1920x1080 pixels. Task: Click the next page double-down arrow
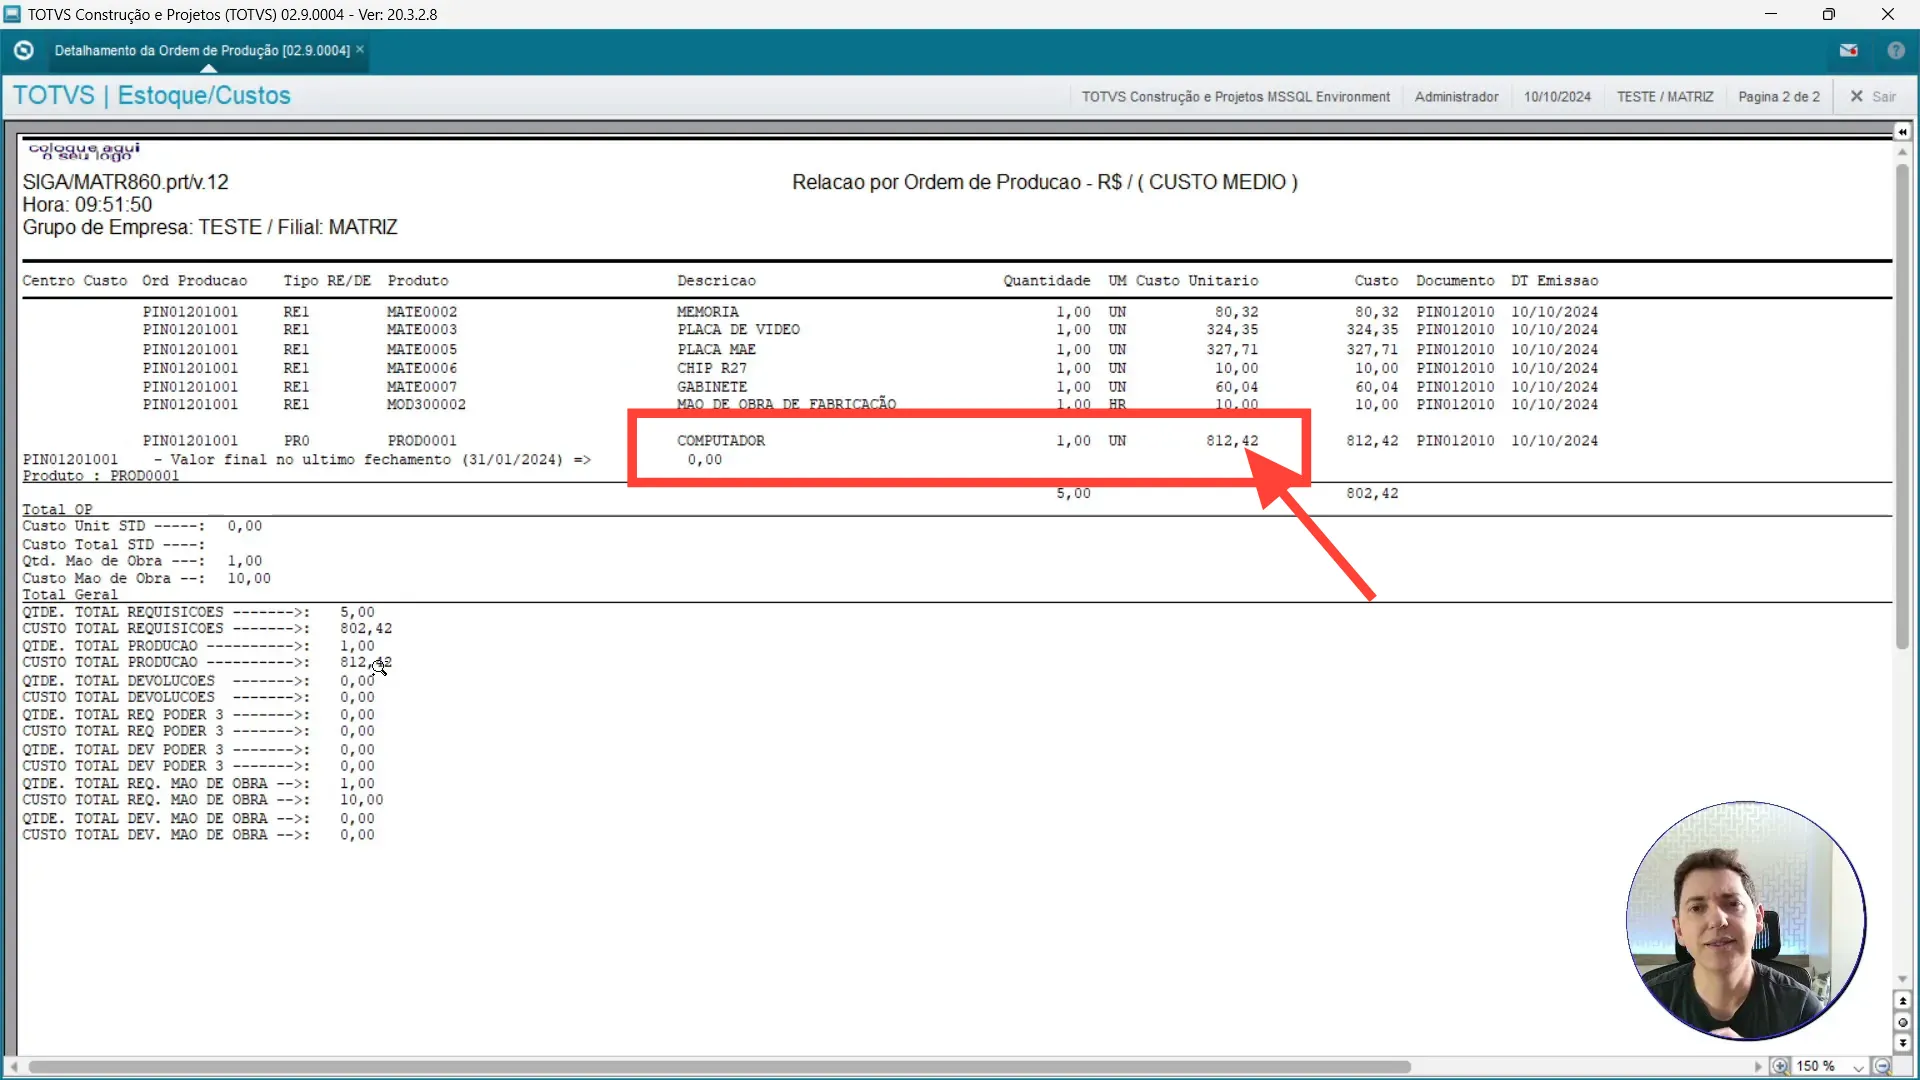click(x=1902, y=1043)
